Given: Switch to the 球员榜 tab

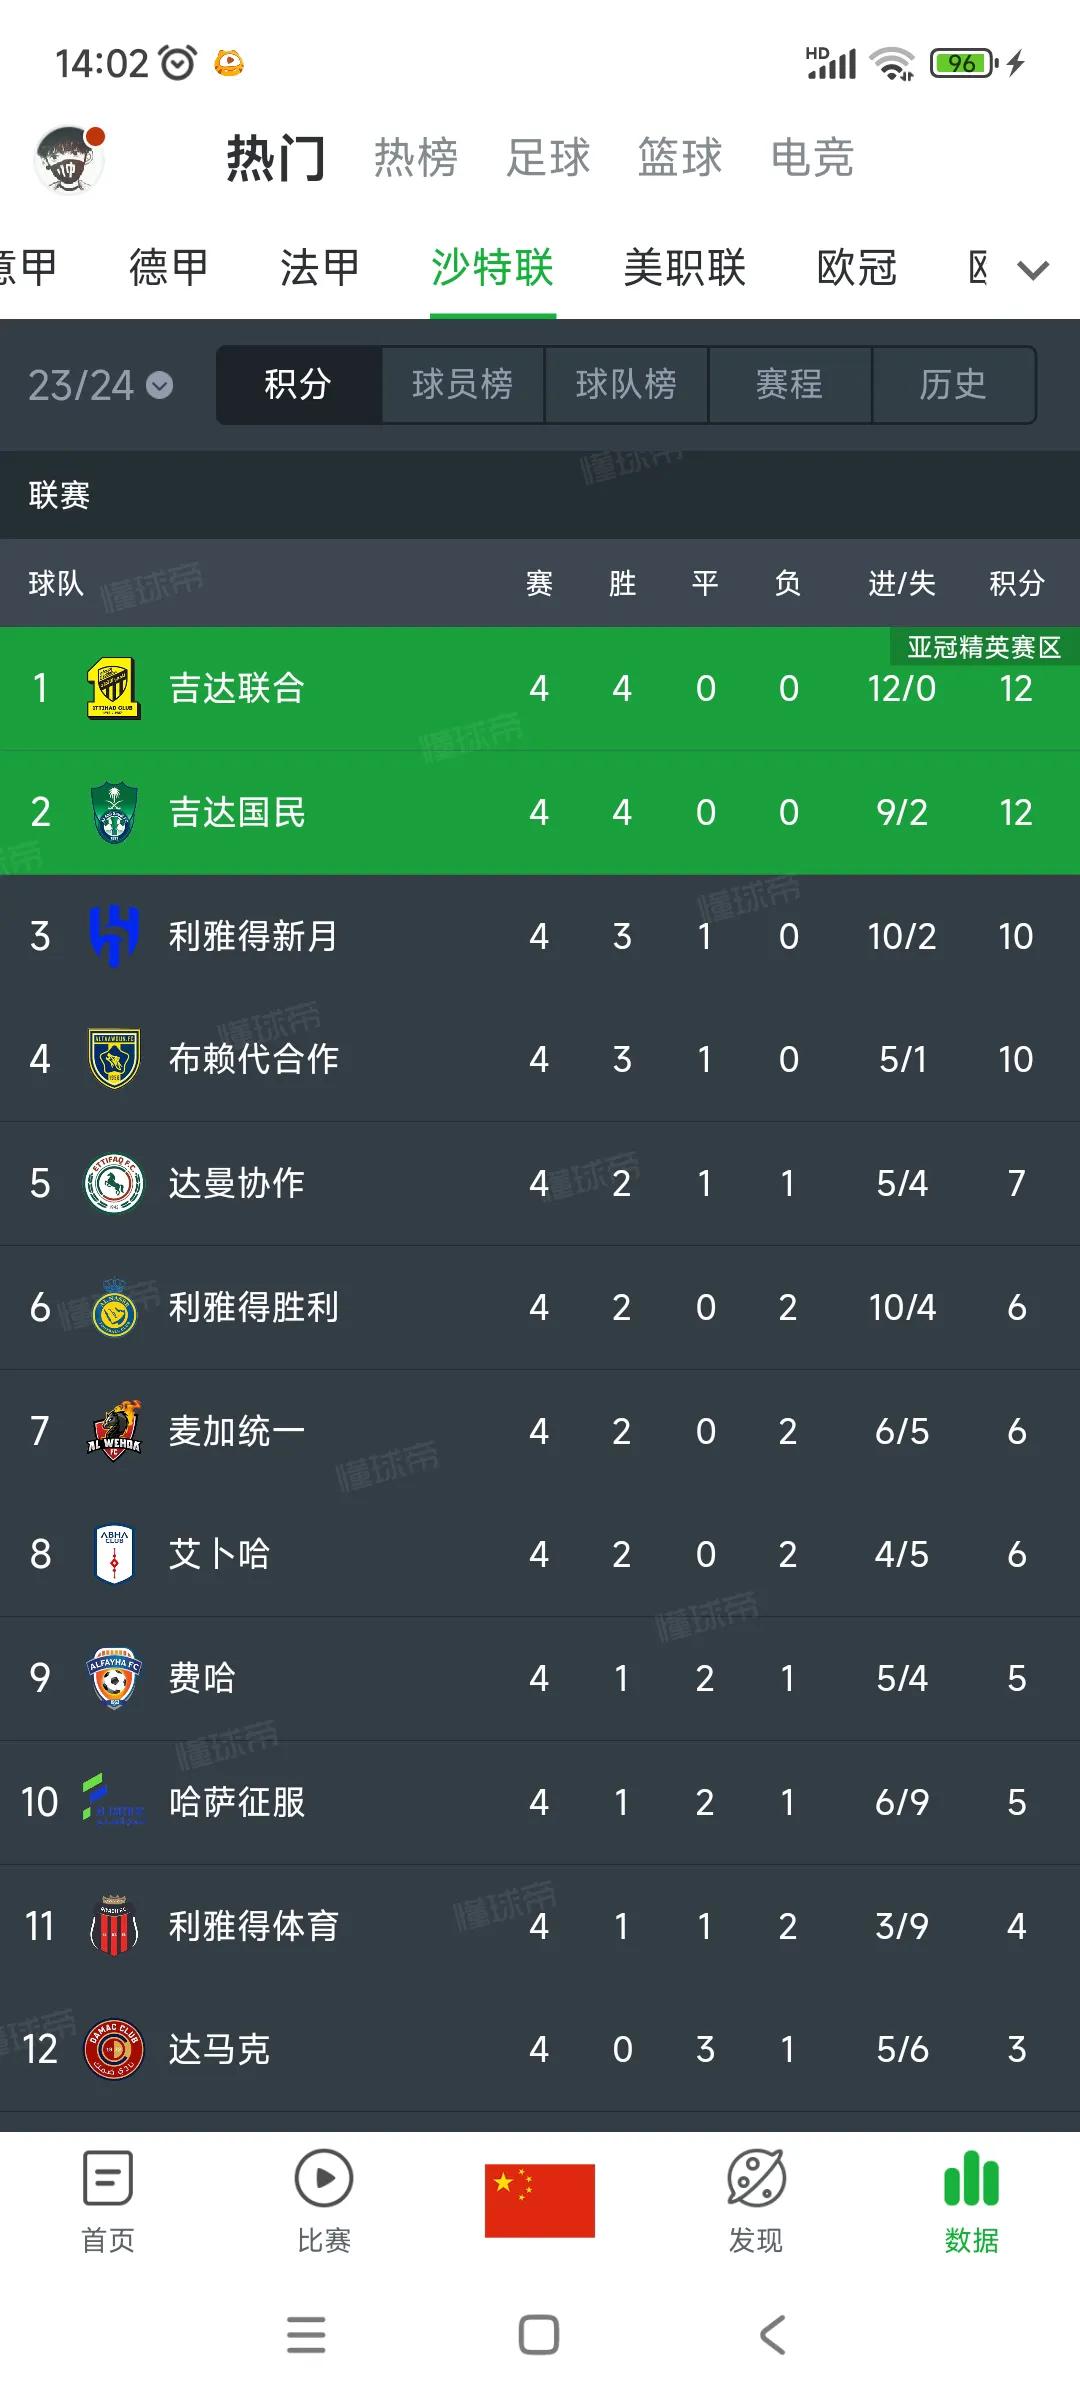Looking at the screenshot, I should click(462, 385).
